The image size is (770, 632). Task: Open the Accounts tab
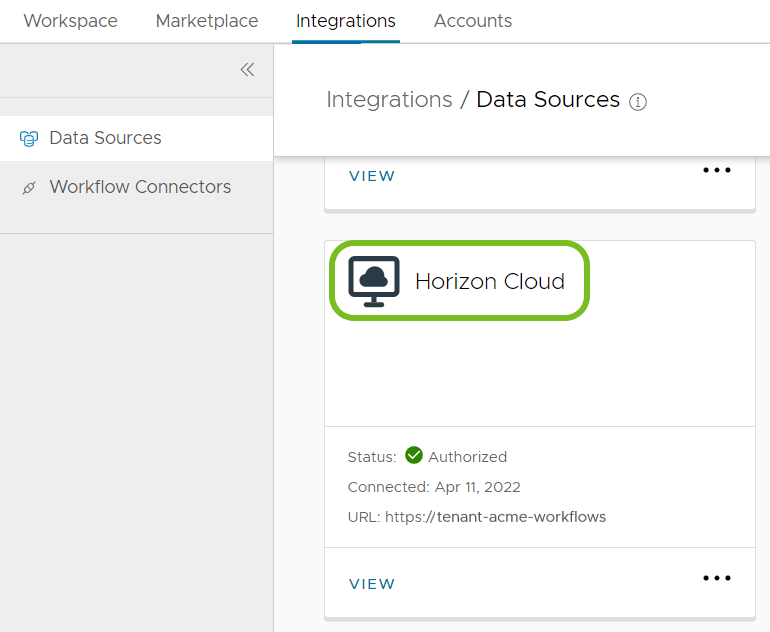click(x=473, y=21)
